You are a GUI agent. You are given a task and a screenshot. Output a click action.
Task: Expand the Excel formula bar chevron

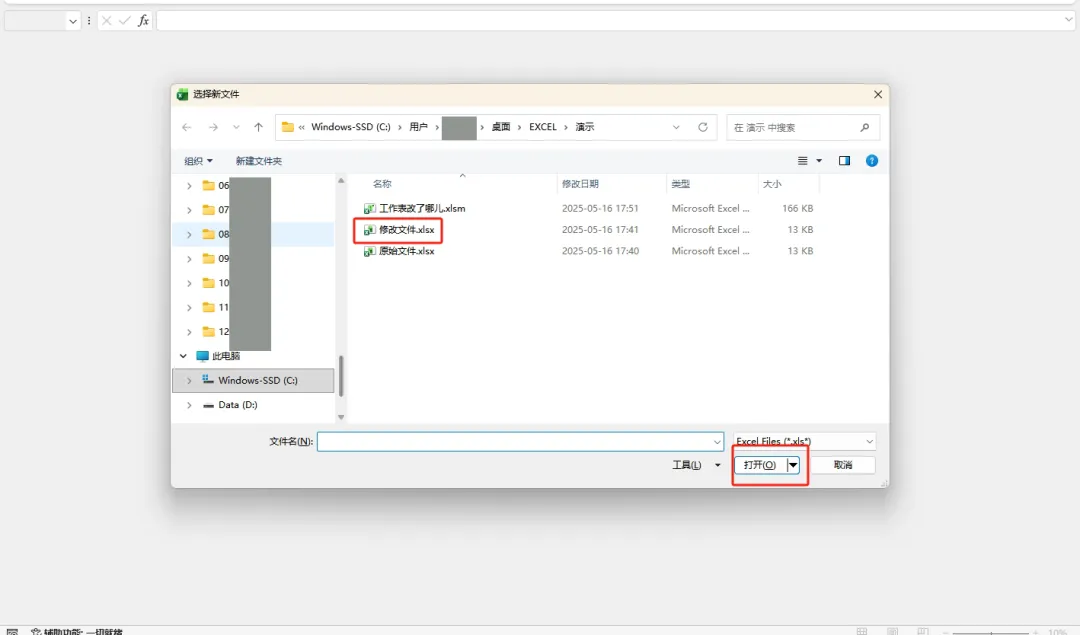[x=1068, y=21]
